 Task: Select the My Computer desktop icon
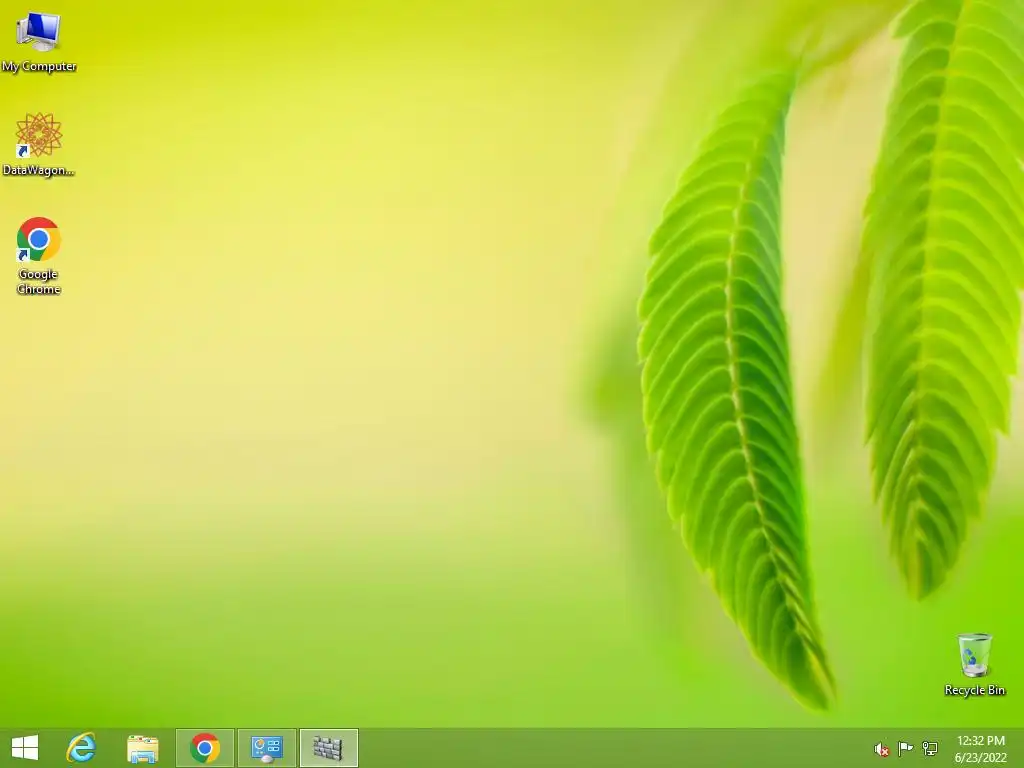[x=39, y=41]
